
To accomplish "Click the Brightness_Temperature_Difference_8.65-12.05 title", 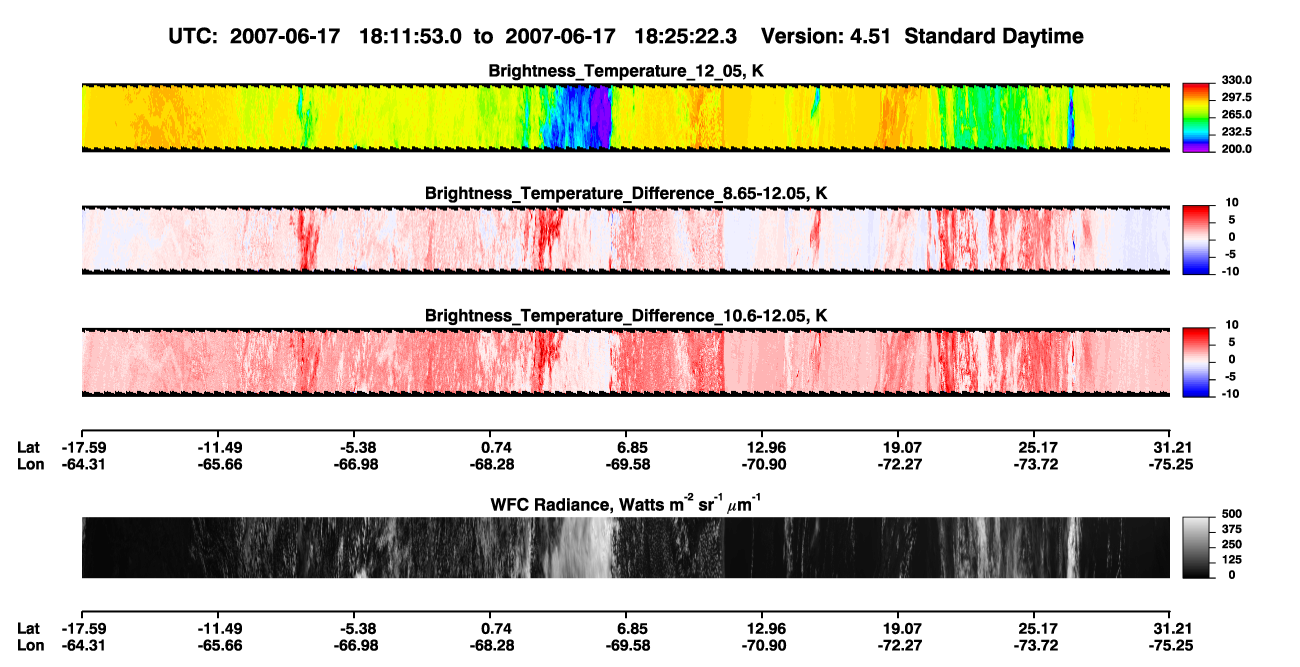I will coord(626,193).
